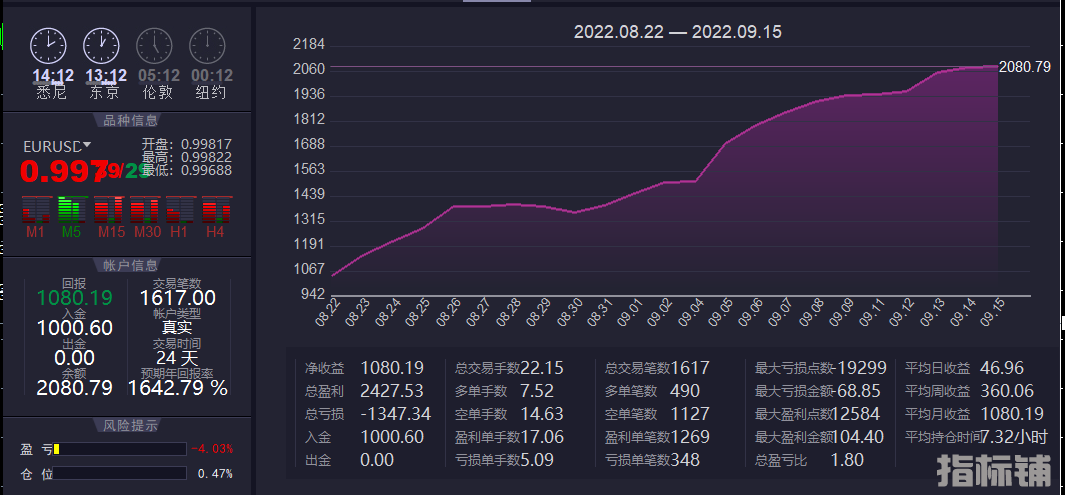
Task: Click the 08.22 date label on x-axis
Action: (x=327, y=314)
